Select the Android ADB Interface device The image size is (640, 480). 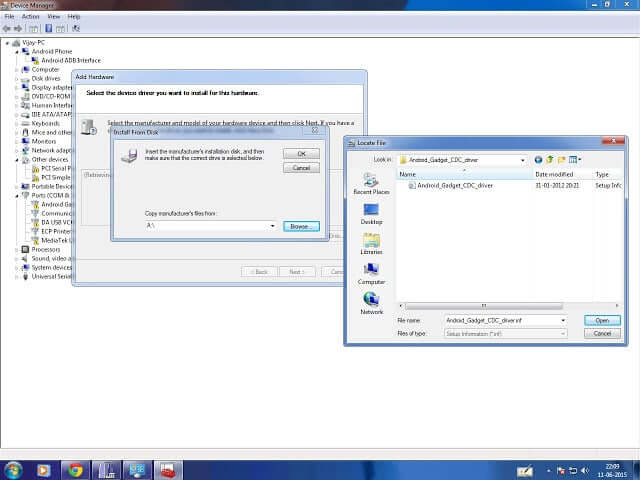(71, 60)
